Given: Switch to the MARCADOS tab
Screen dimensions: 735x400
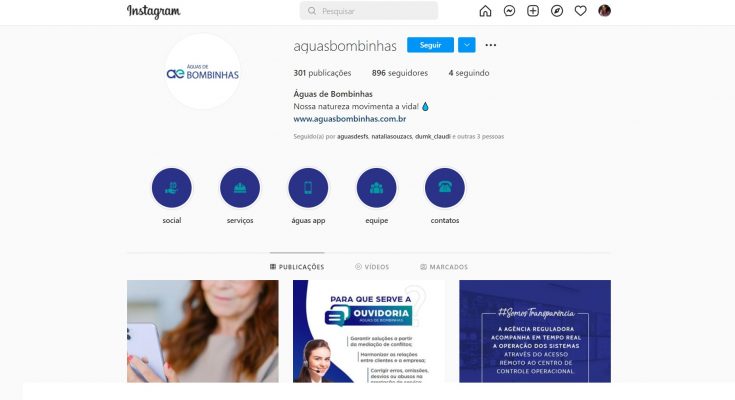Looking at the screenshot, I should 444,267.
